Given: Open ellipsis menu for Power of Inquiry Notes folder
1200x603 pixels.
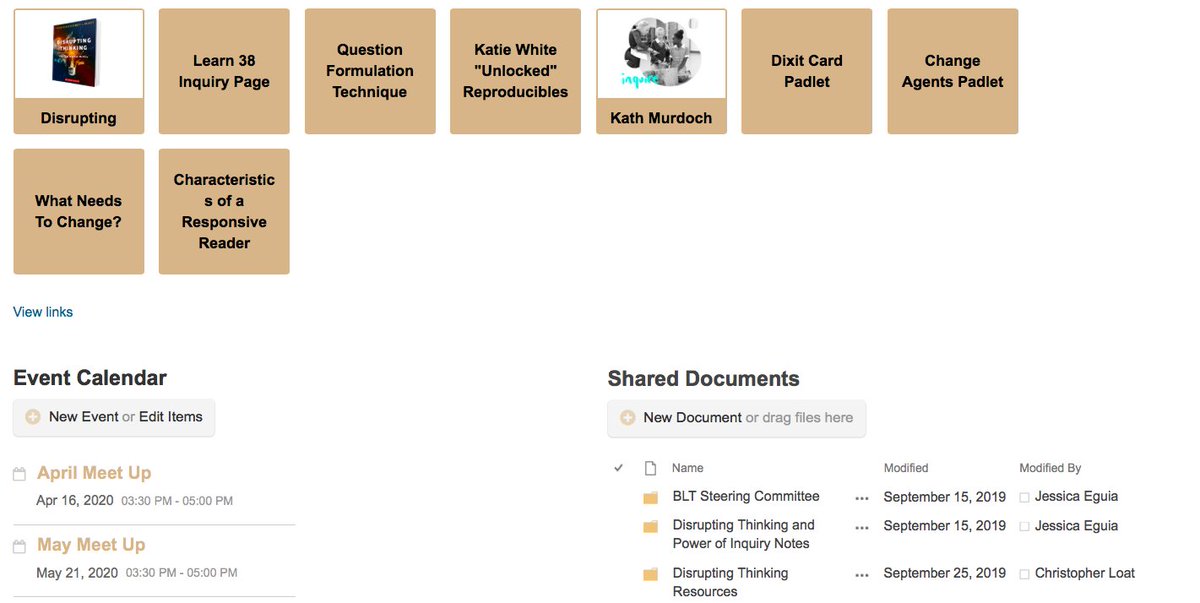Looking at the screenshot, I should [862, 526].
